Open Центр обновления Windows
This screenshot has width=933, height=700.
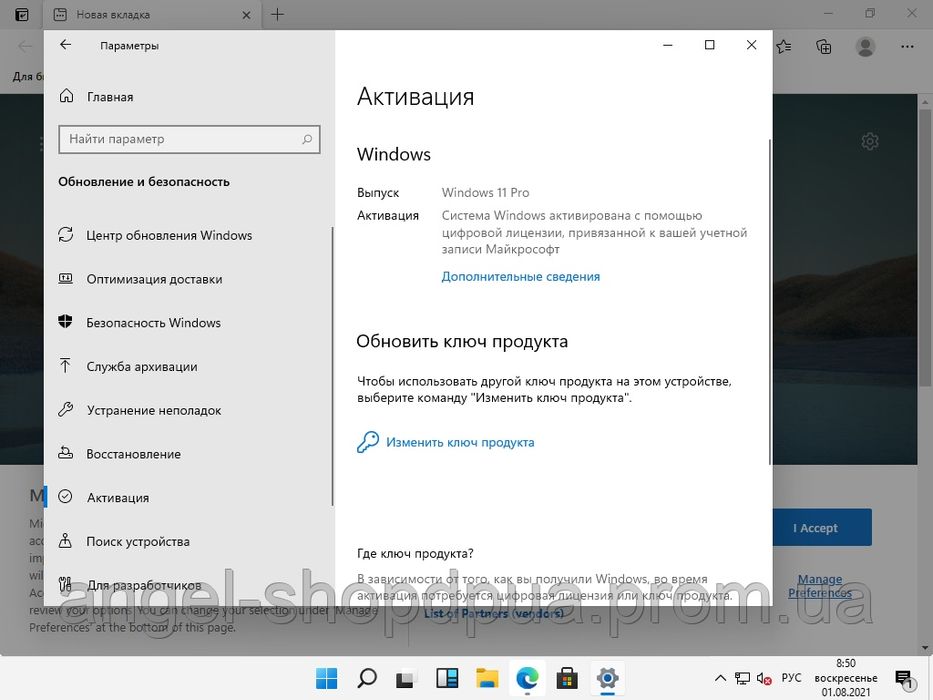coord(155,235)
